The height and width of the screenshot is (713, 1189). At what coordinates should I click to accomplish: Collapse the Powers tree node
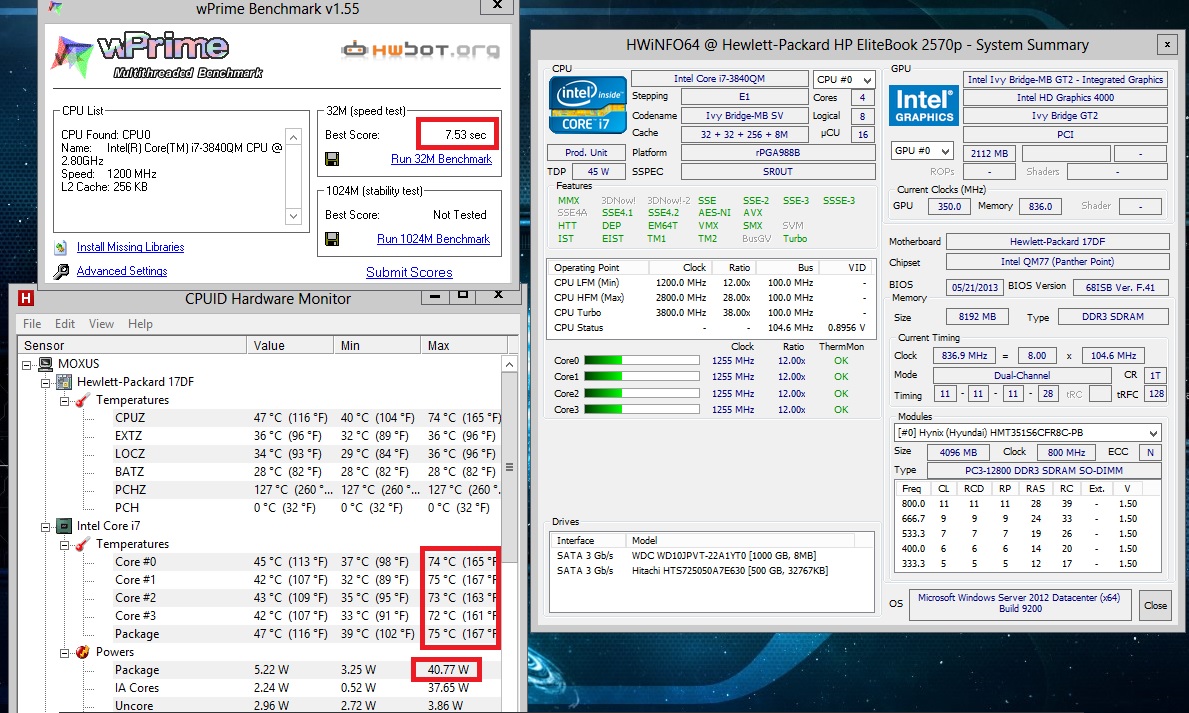click(x=64, y=652)
